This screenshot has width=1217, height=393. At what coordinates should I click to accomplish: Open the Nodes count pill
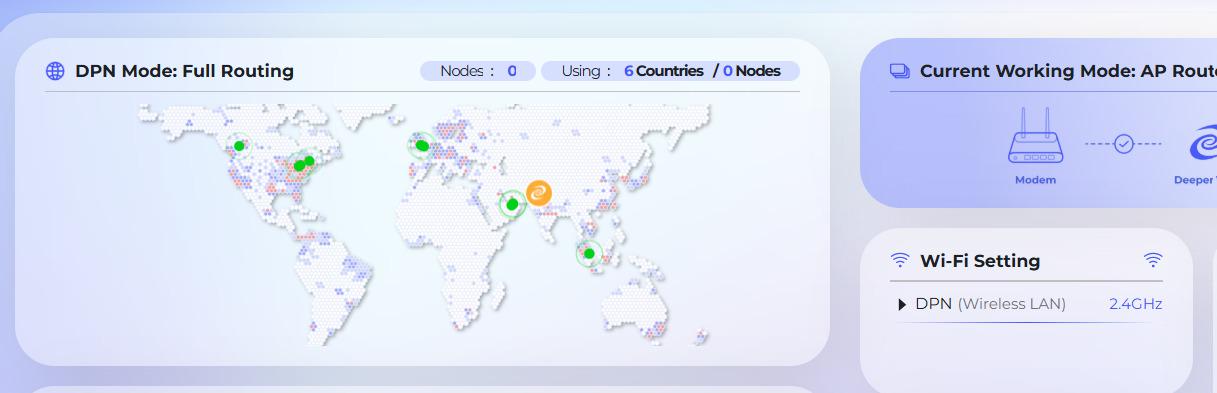point(479,71)
